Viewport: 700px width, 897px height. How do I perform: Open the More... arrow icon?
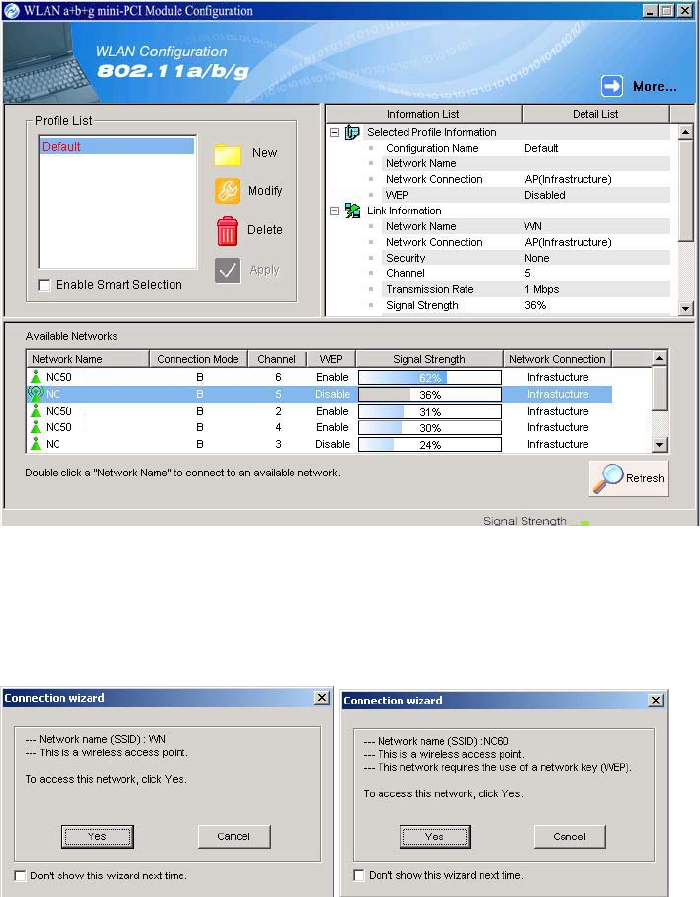click(x=611, y=86)
